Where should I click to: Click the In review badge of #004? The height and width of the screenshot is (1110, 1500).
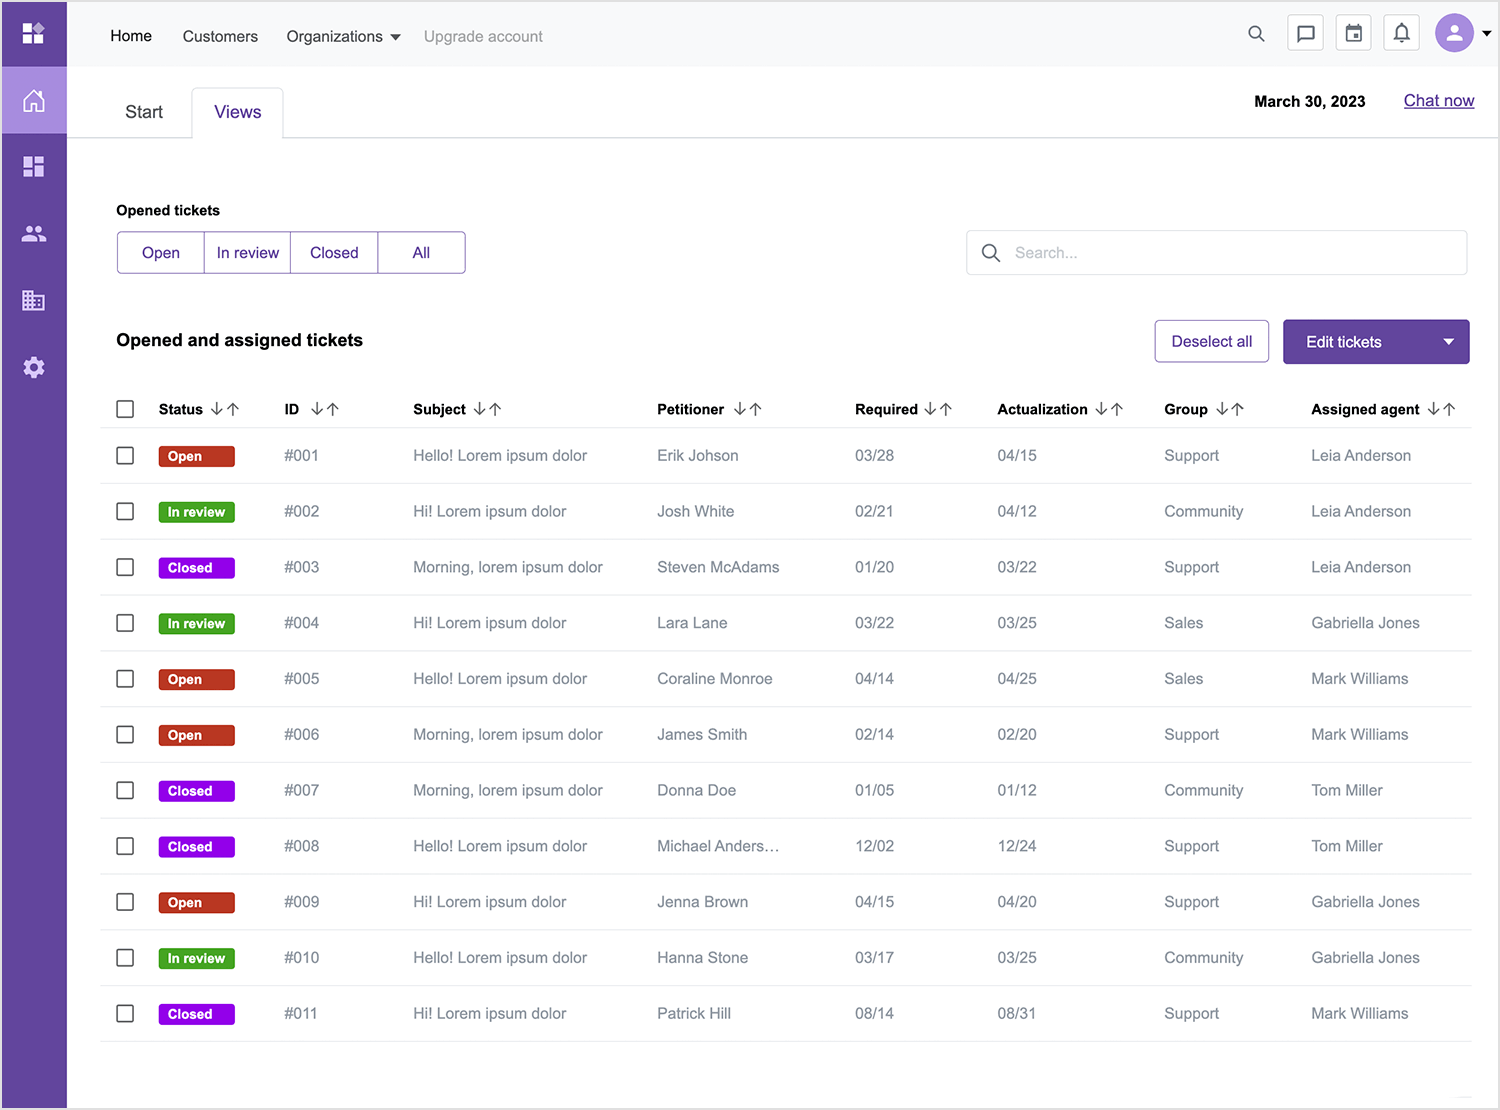click(x=197, y=624)
